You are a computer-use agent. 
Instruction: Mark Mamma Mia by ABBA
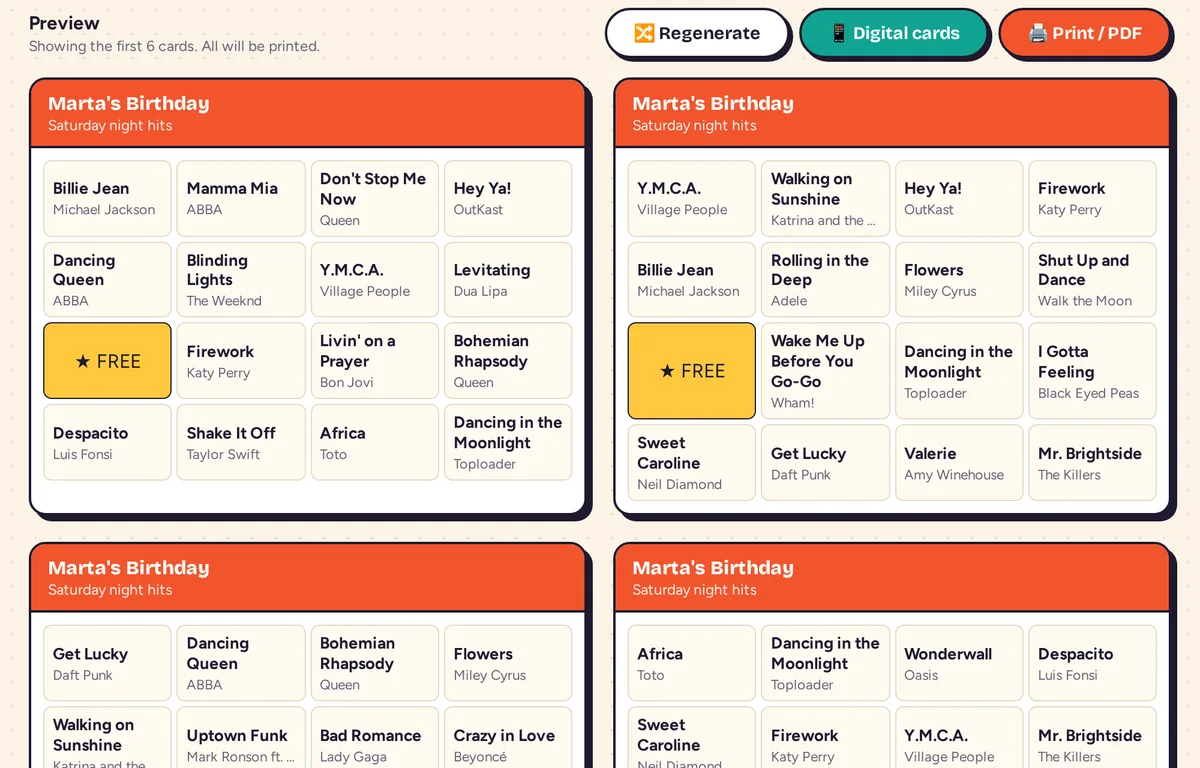pyautogui.click(x=241, y=198)
